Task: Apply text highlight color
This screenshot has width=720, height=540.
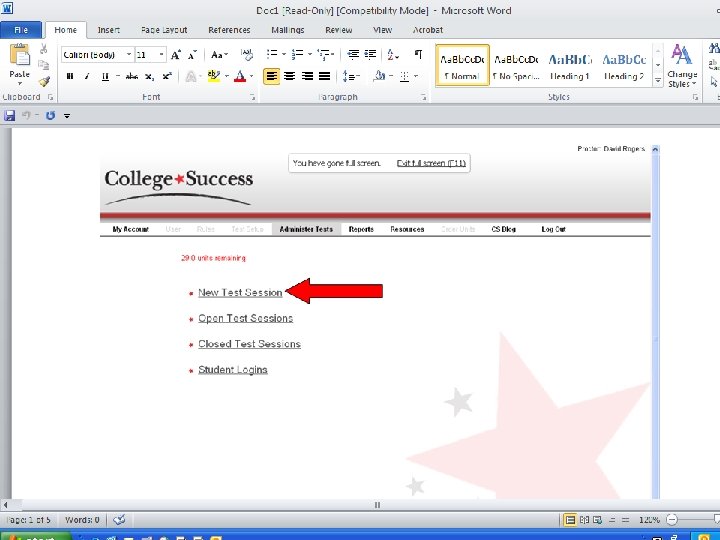Action: coord(214,76)
